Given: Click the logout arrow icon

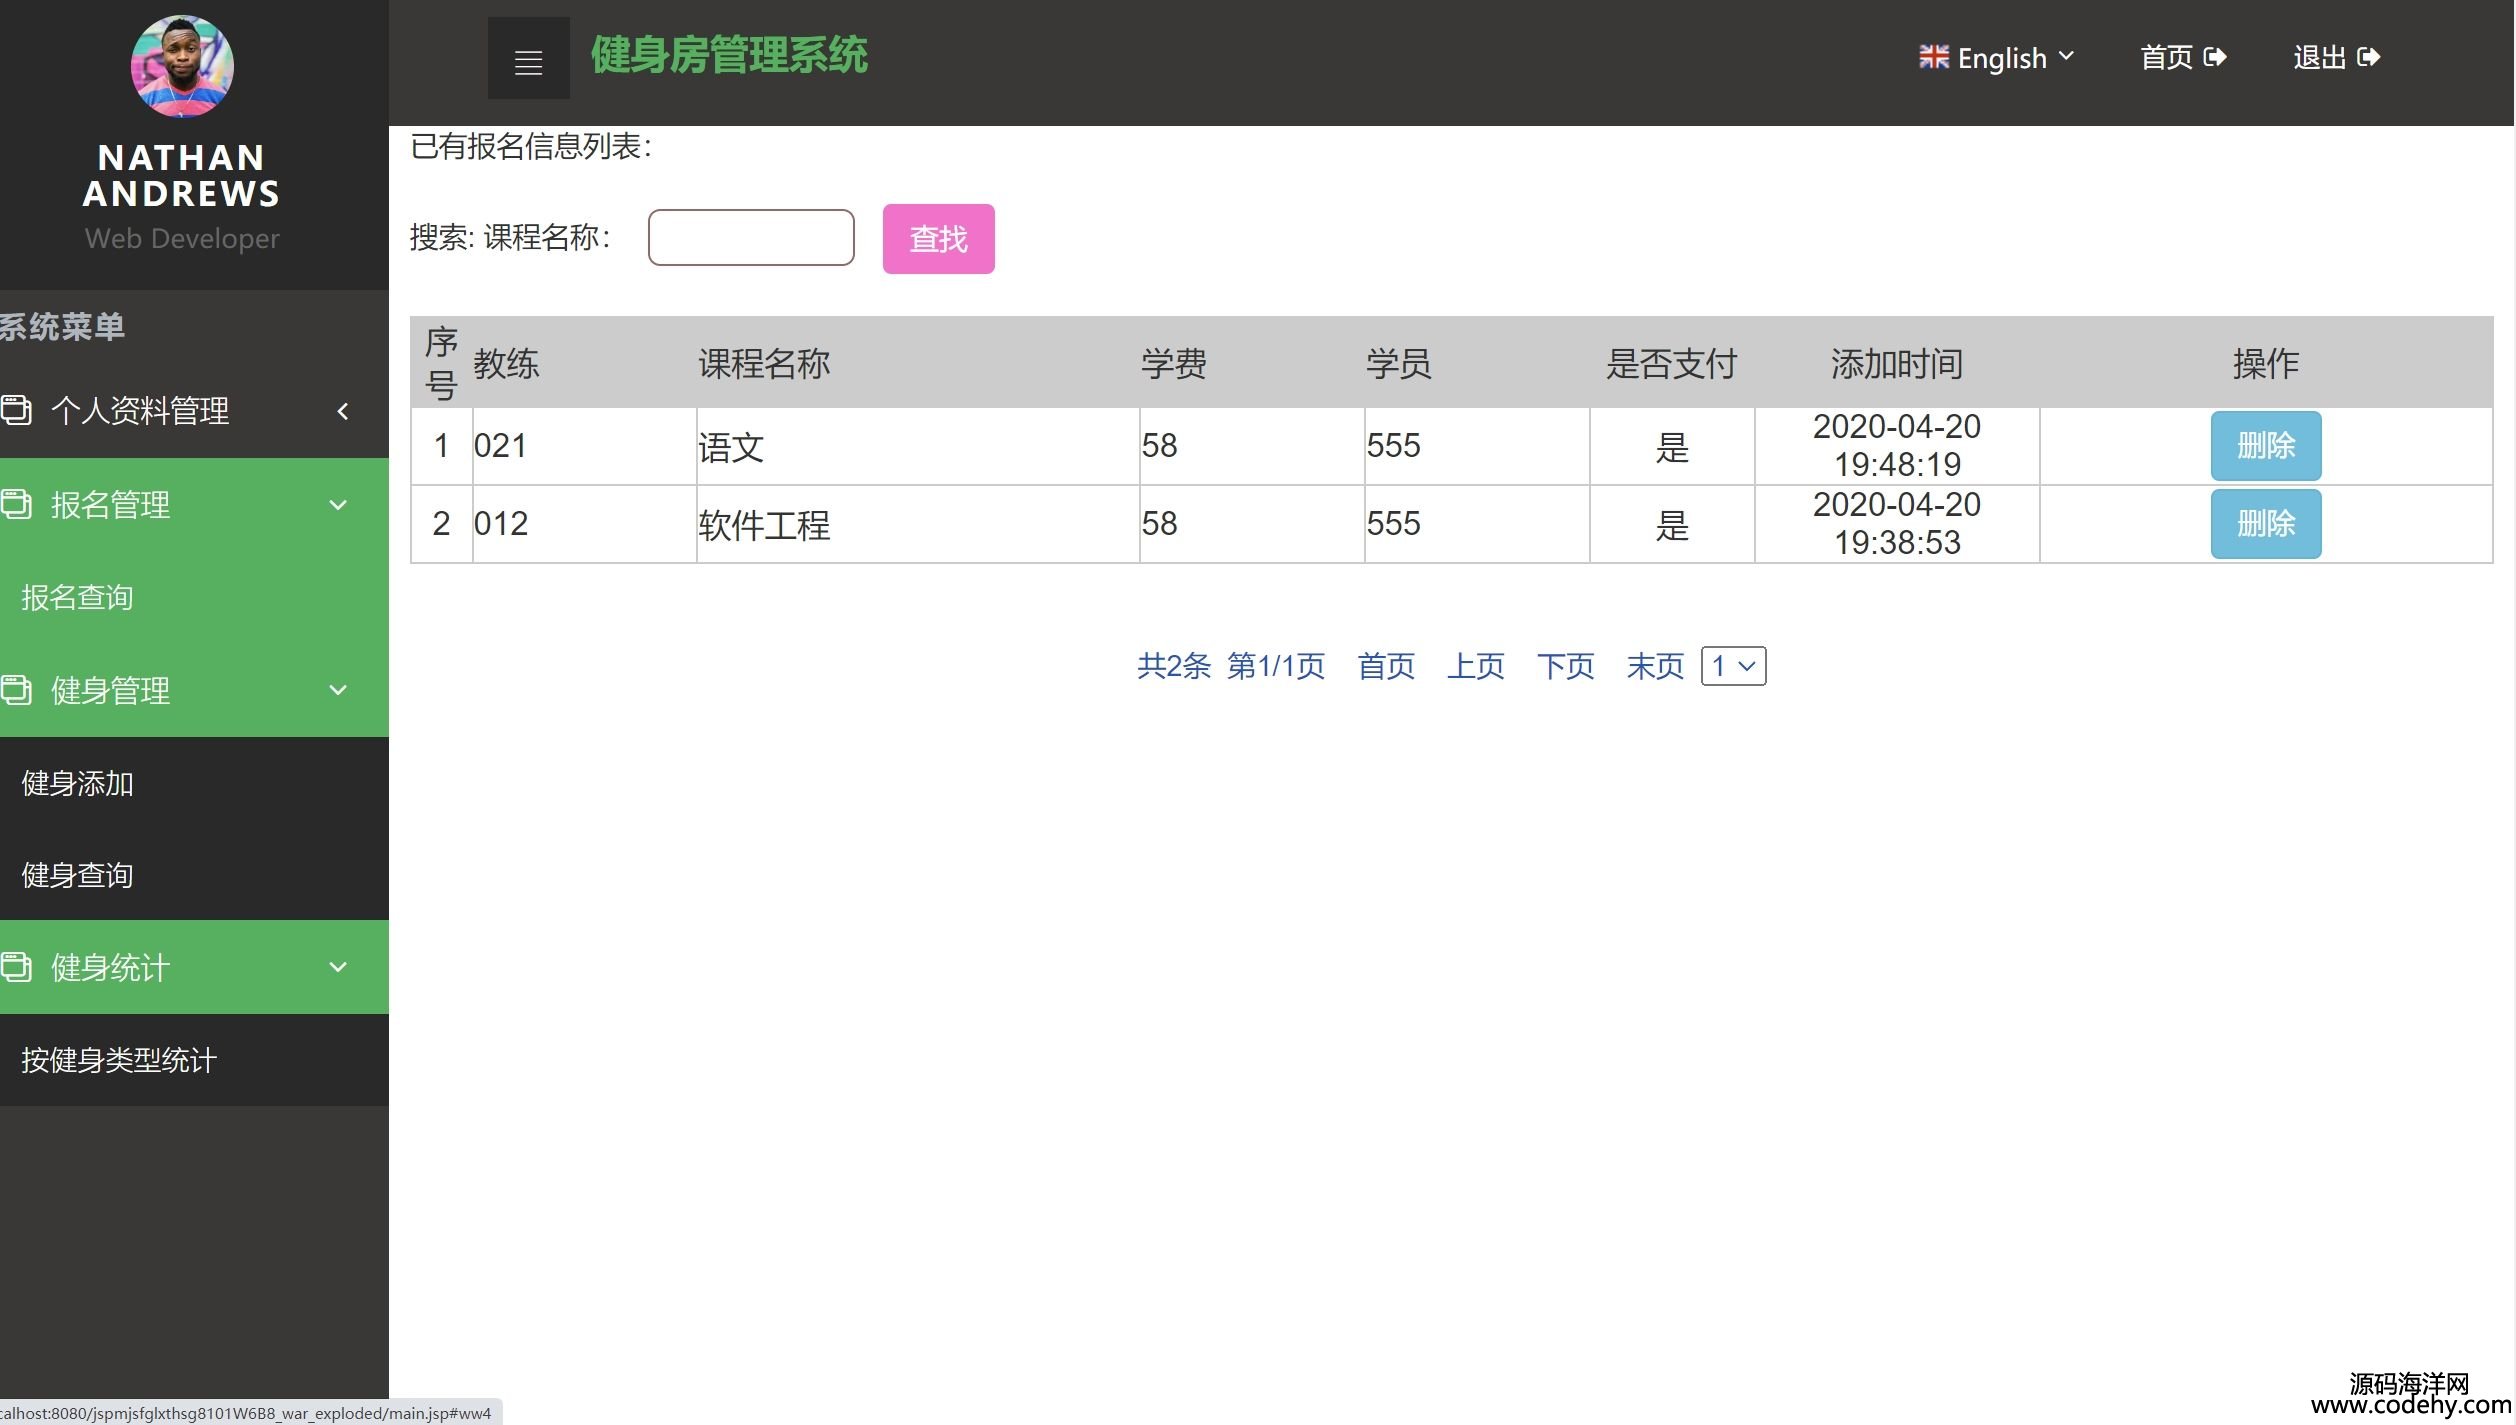Looking at the screenshot, I should [2368, 58].
